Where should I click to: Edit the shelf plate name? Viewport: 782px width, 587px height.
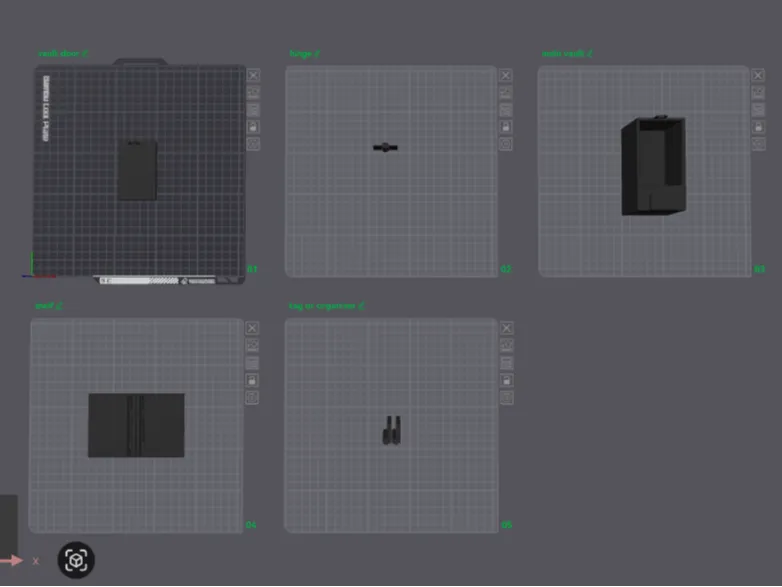tap(59, 306)
